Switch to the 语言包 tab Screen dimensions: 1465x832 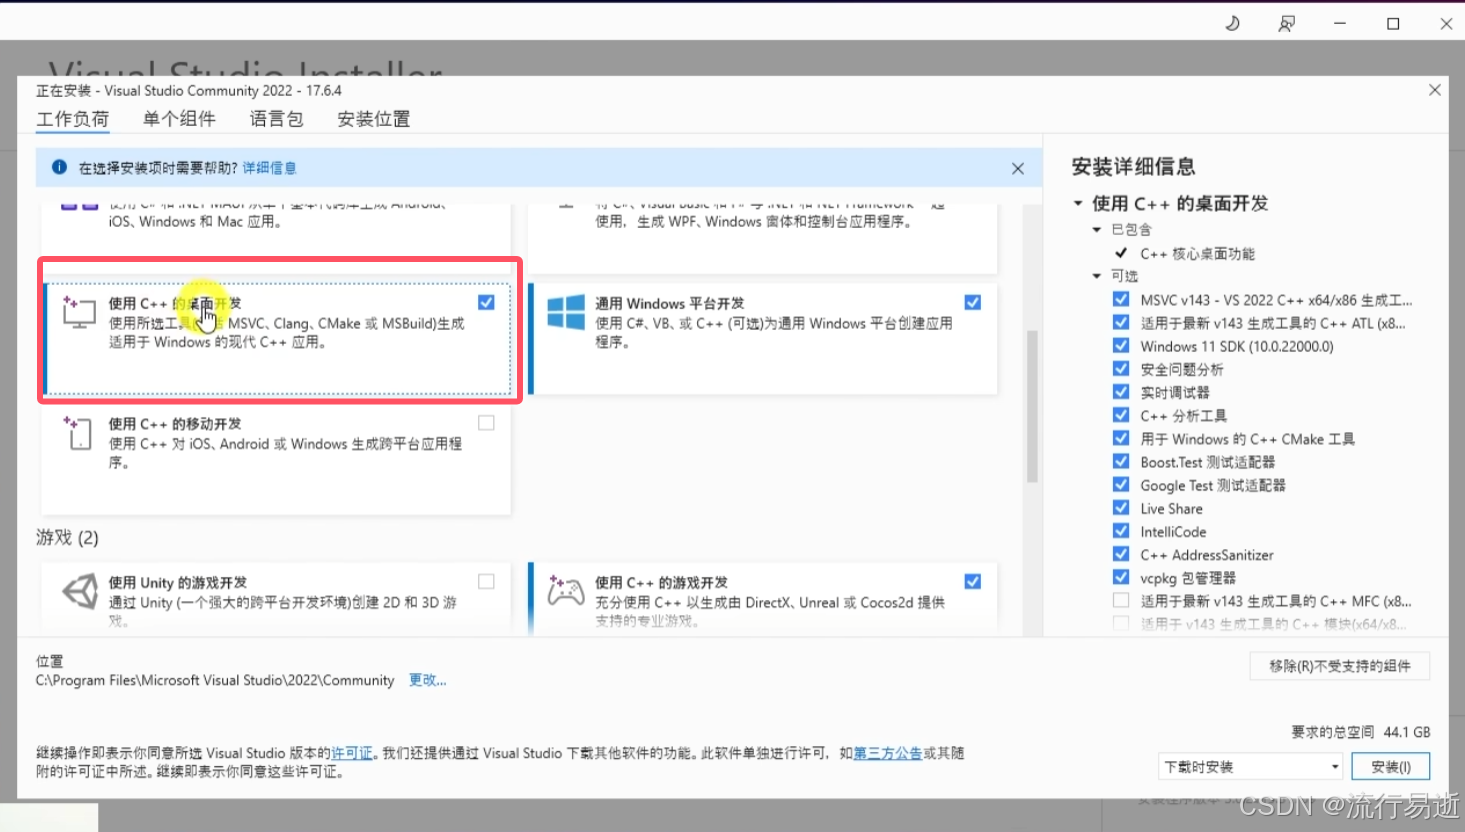click(x=277, y=119)
